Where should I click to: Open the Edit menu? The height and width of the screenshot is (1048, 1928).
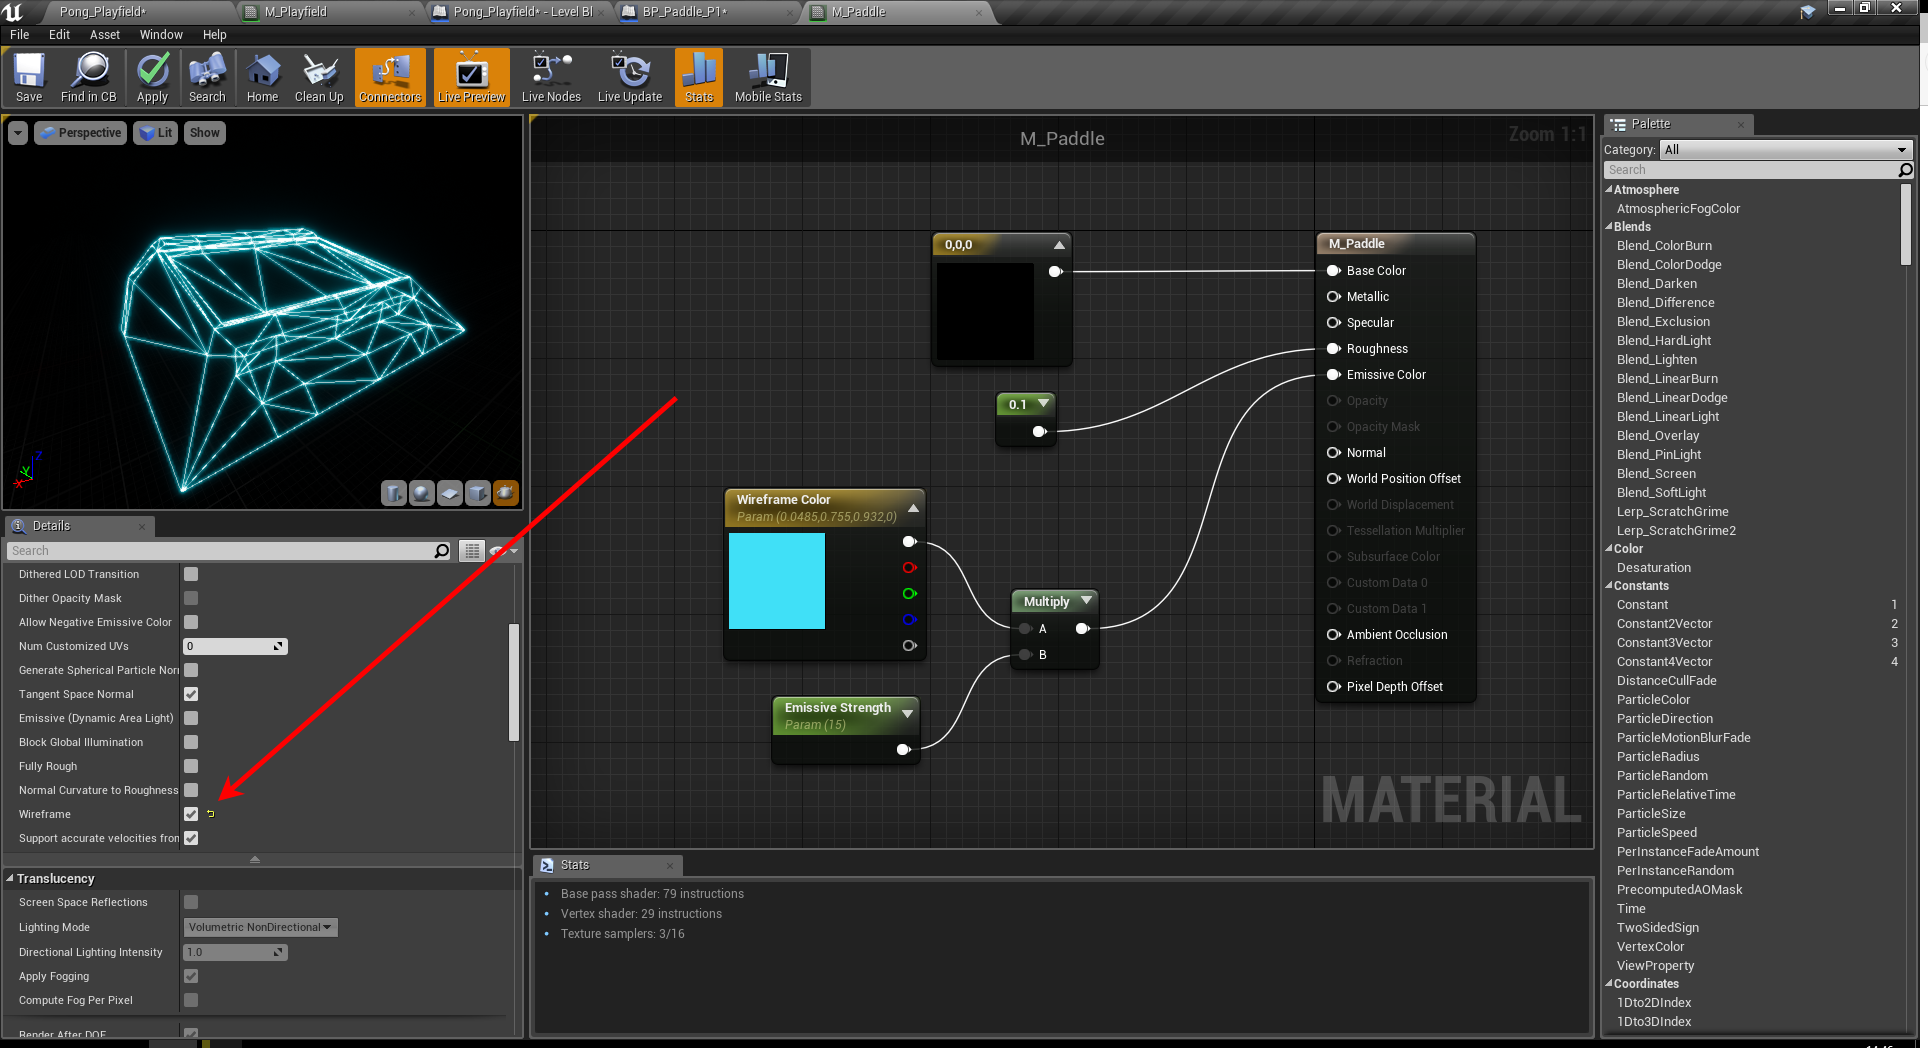pyautogui.click(x=59, y=34)
